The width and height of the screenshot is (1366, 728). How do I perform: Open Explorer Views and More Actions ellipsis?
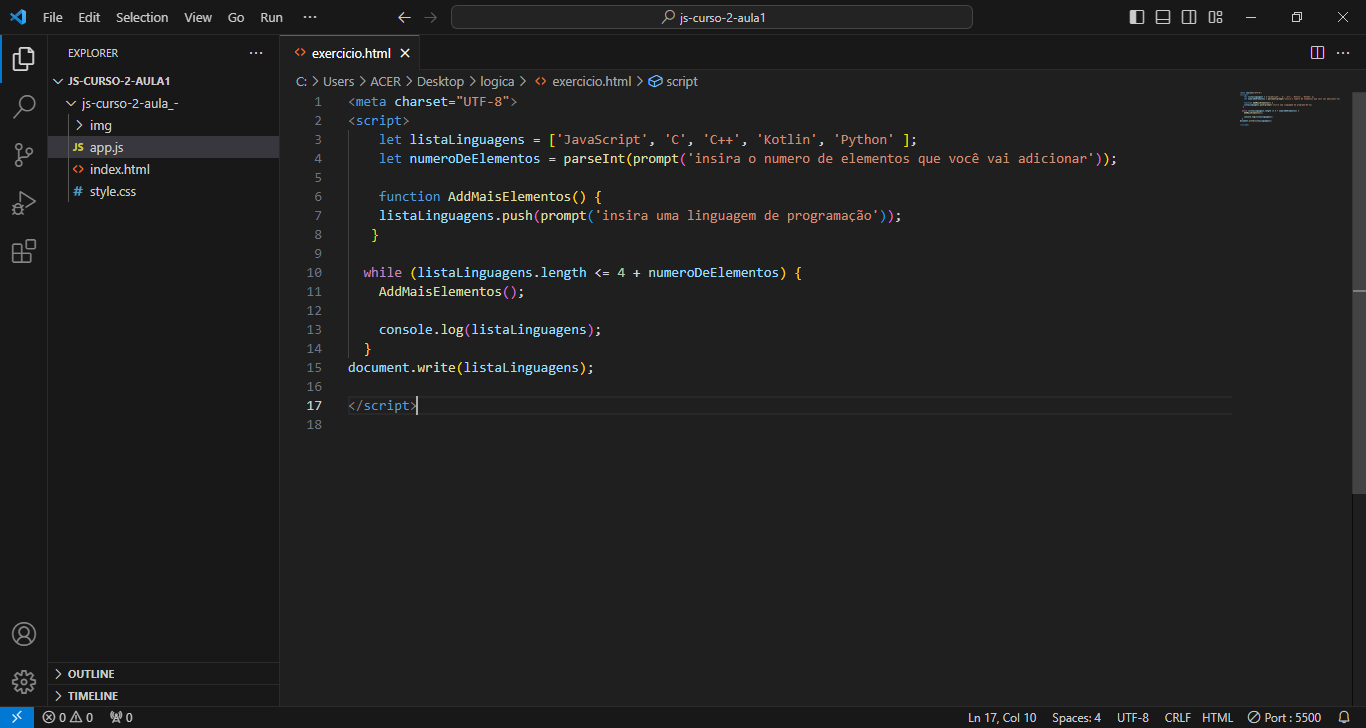tap(256, 53)
